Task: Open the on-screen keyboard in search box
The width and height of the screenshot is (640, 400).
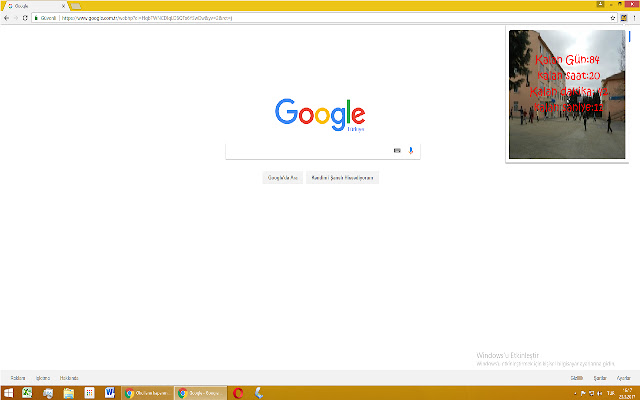Action: pyautogui.click(x=397, y=151)
